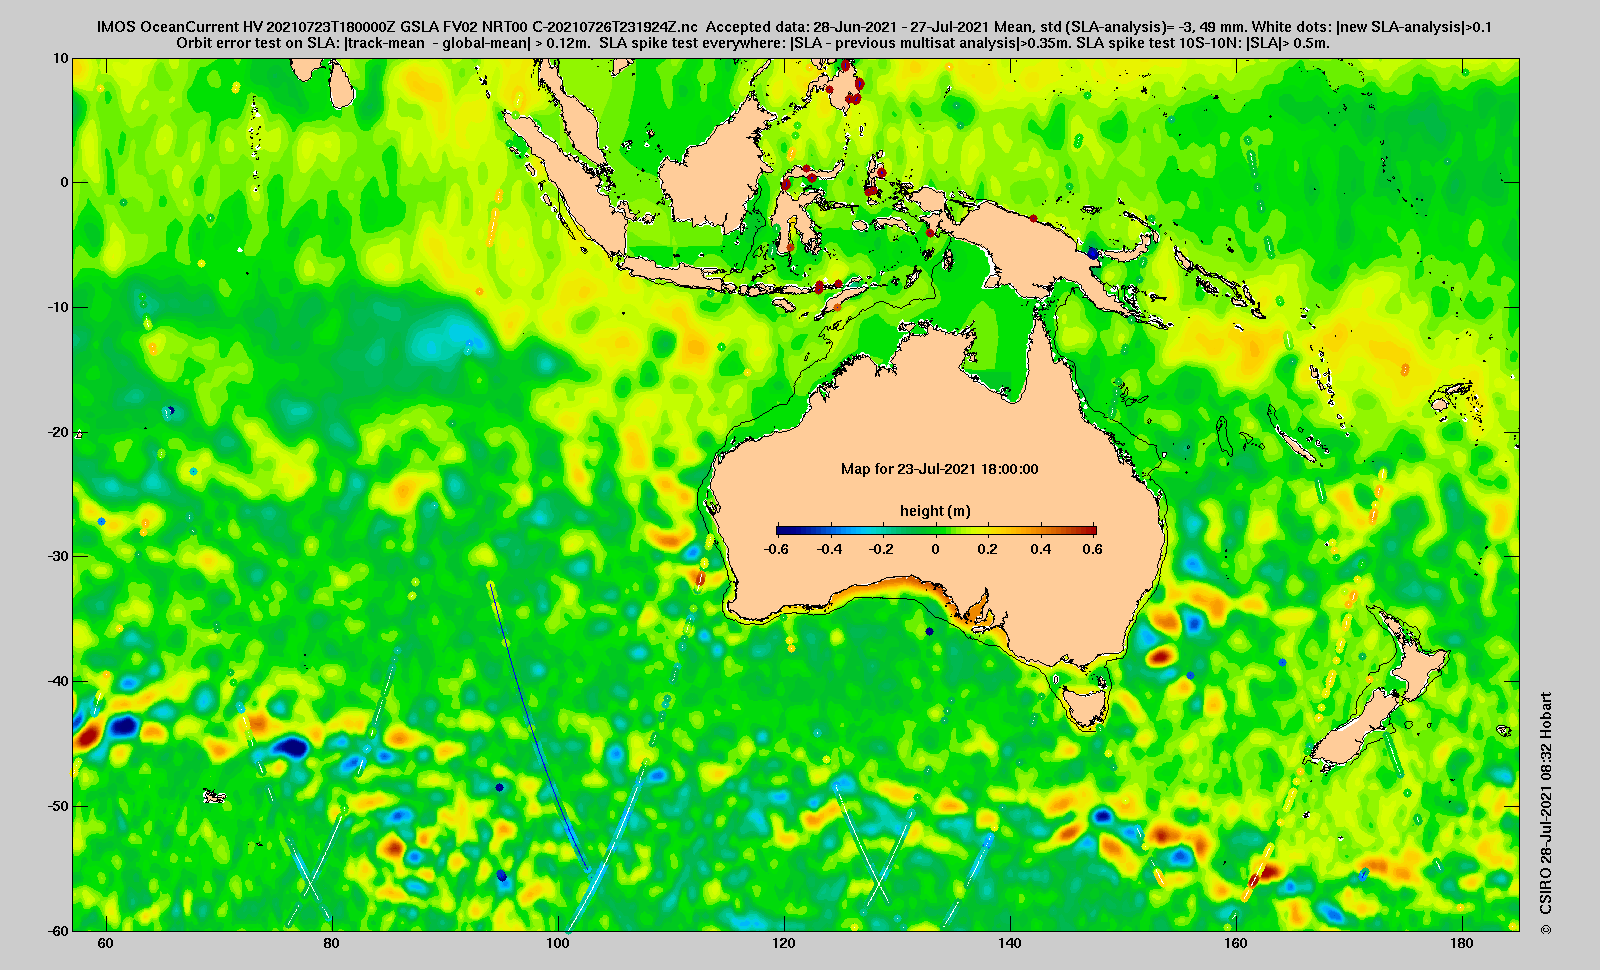The height and width of the screenshot is (970, 1600).
Task: Click the 0.6 colorbar tick label
Action: click(1092, 549)
